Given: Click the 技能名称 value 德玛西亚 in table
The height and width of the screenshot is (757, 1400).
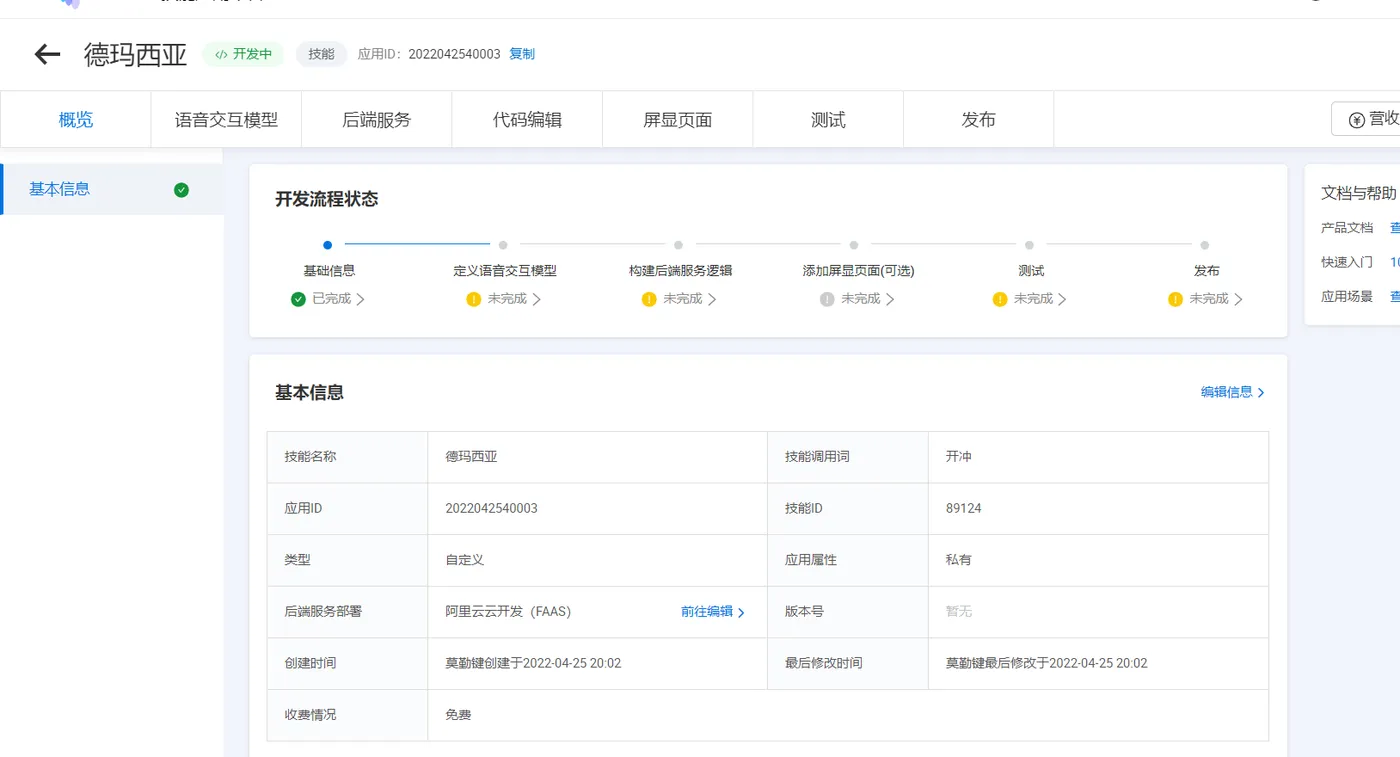Looking at the screenshot, I should click(471, 457).
